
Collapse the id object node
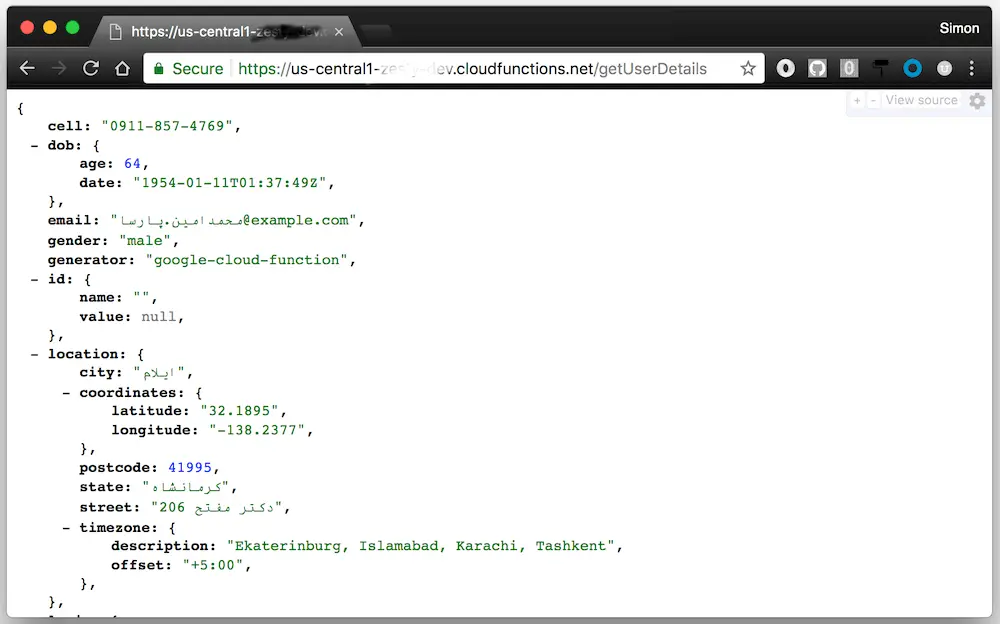click(x=35, y=278)
